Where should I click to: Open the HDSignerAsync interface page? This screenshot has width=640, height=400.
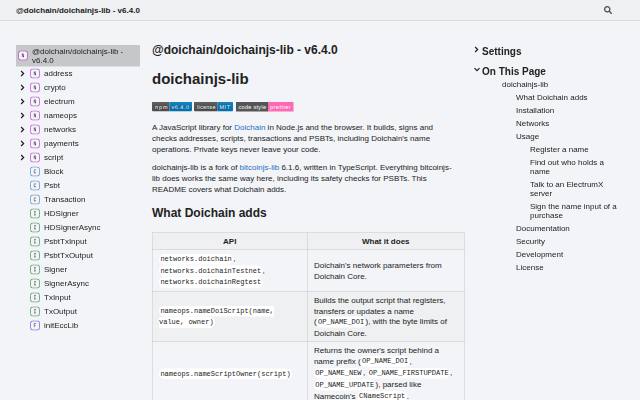point(72,227)
